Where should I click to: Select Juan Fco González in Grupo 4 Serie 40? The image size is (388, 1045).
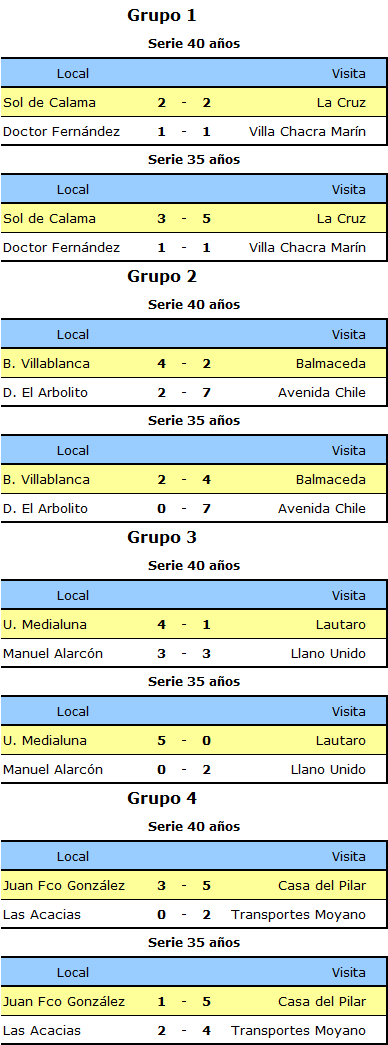64,886
